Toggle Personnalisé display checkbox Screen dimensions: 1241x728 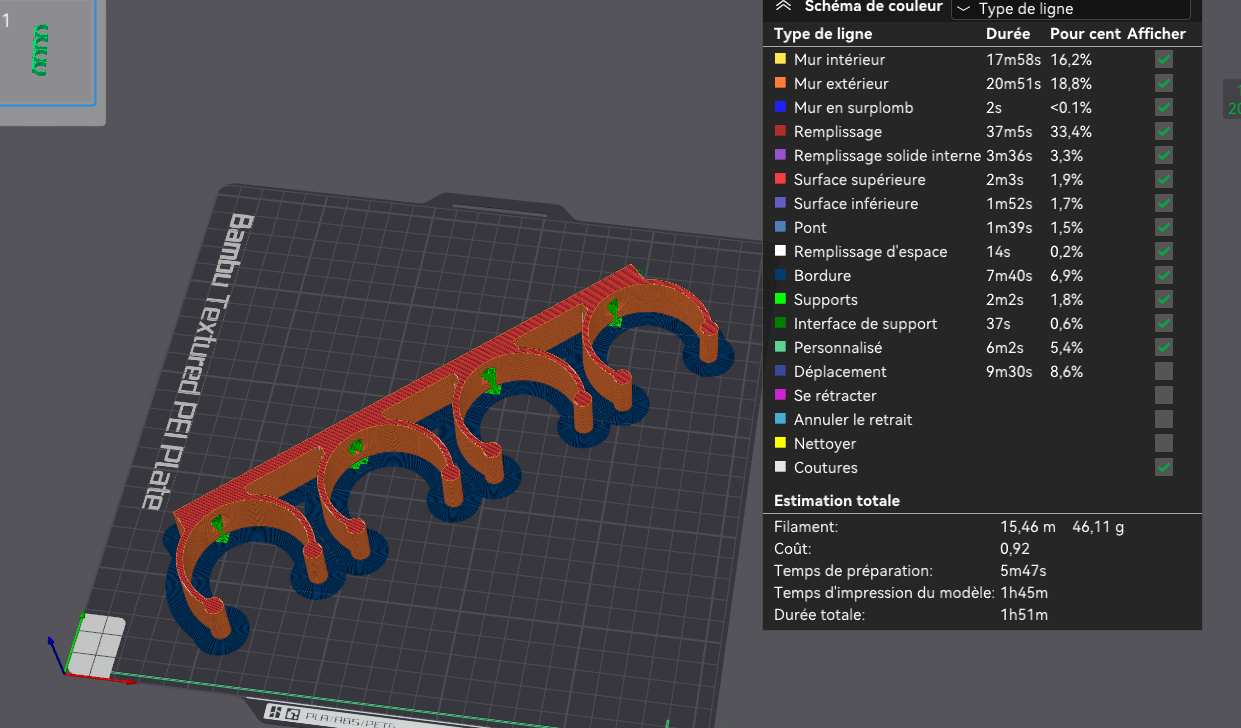(x=1163, y=348)
